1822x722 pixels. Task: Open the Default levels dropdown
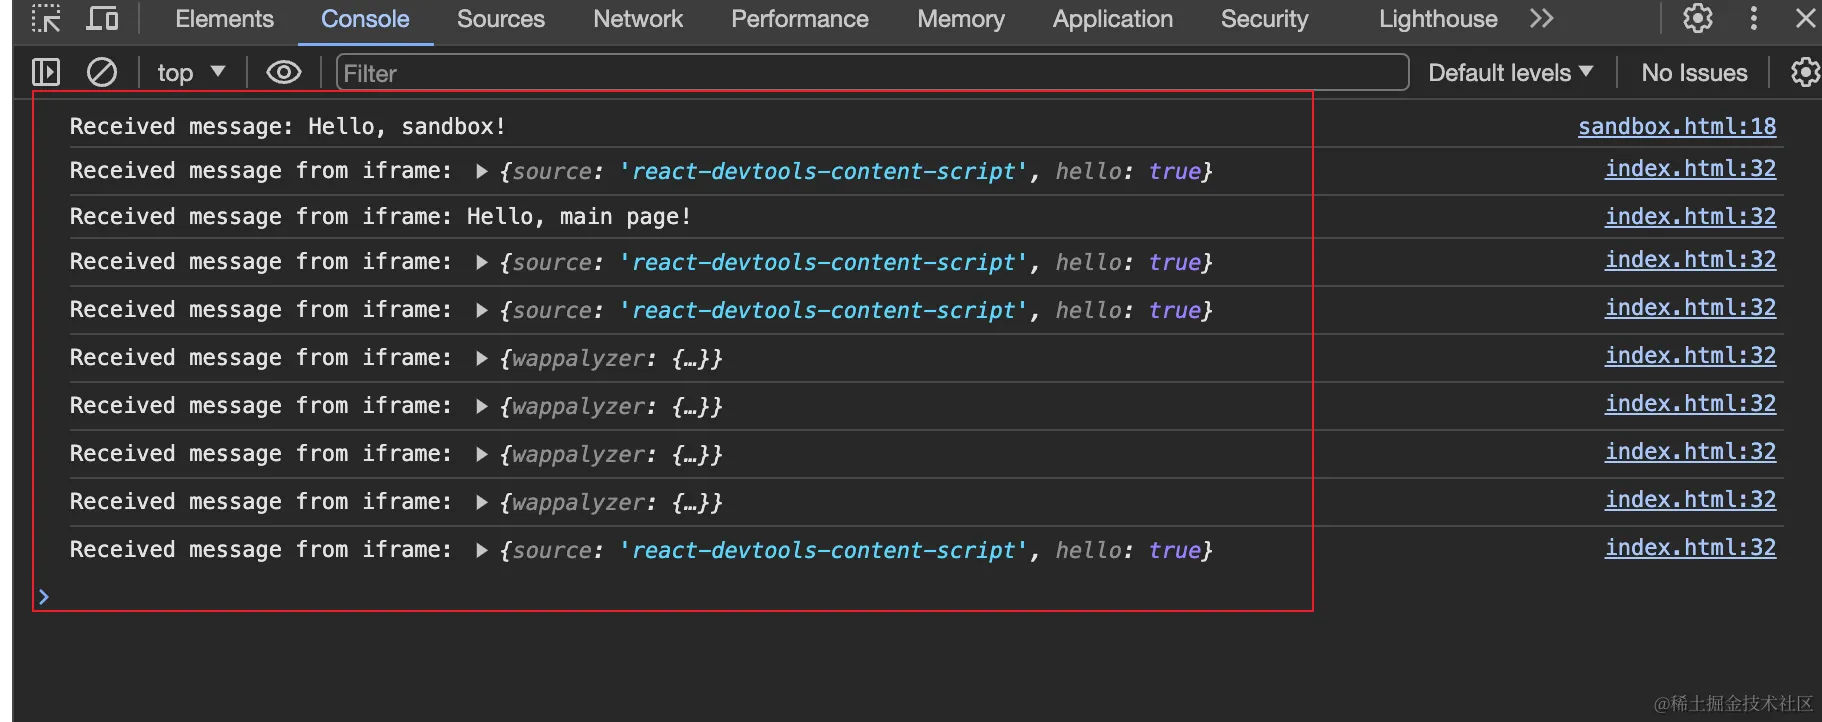[1510, 72]
